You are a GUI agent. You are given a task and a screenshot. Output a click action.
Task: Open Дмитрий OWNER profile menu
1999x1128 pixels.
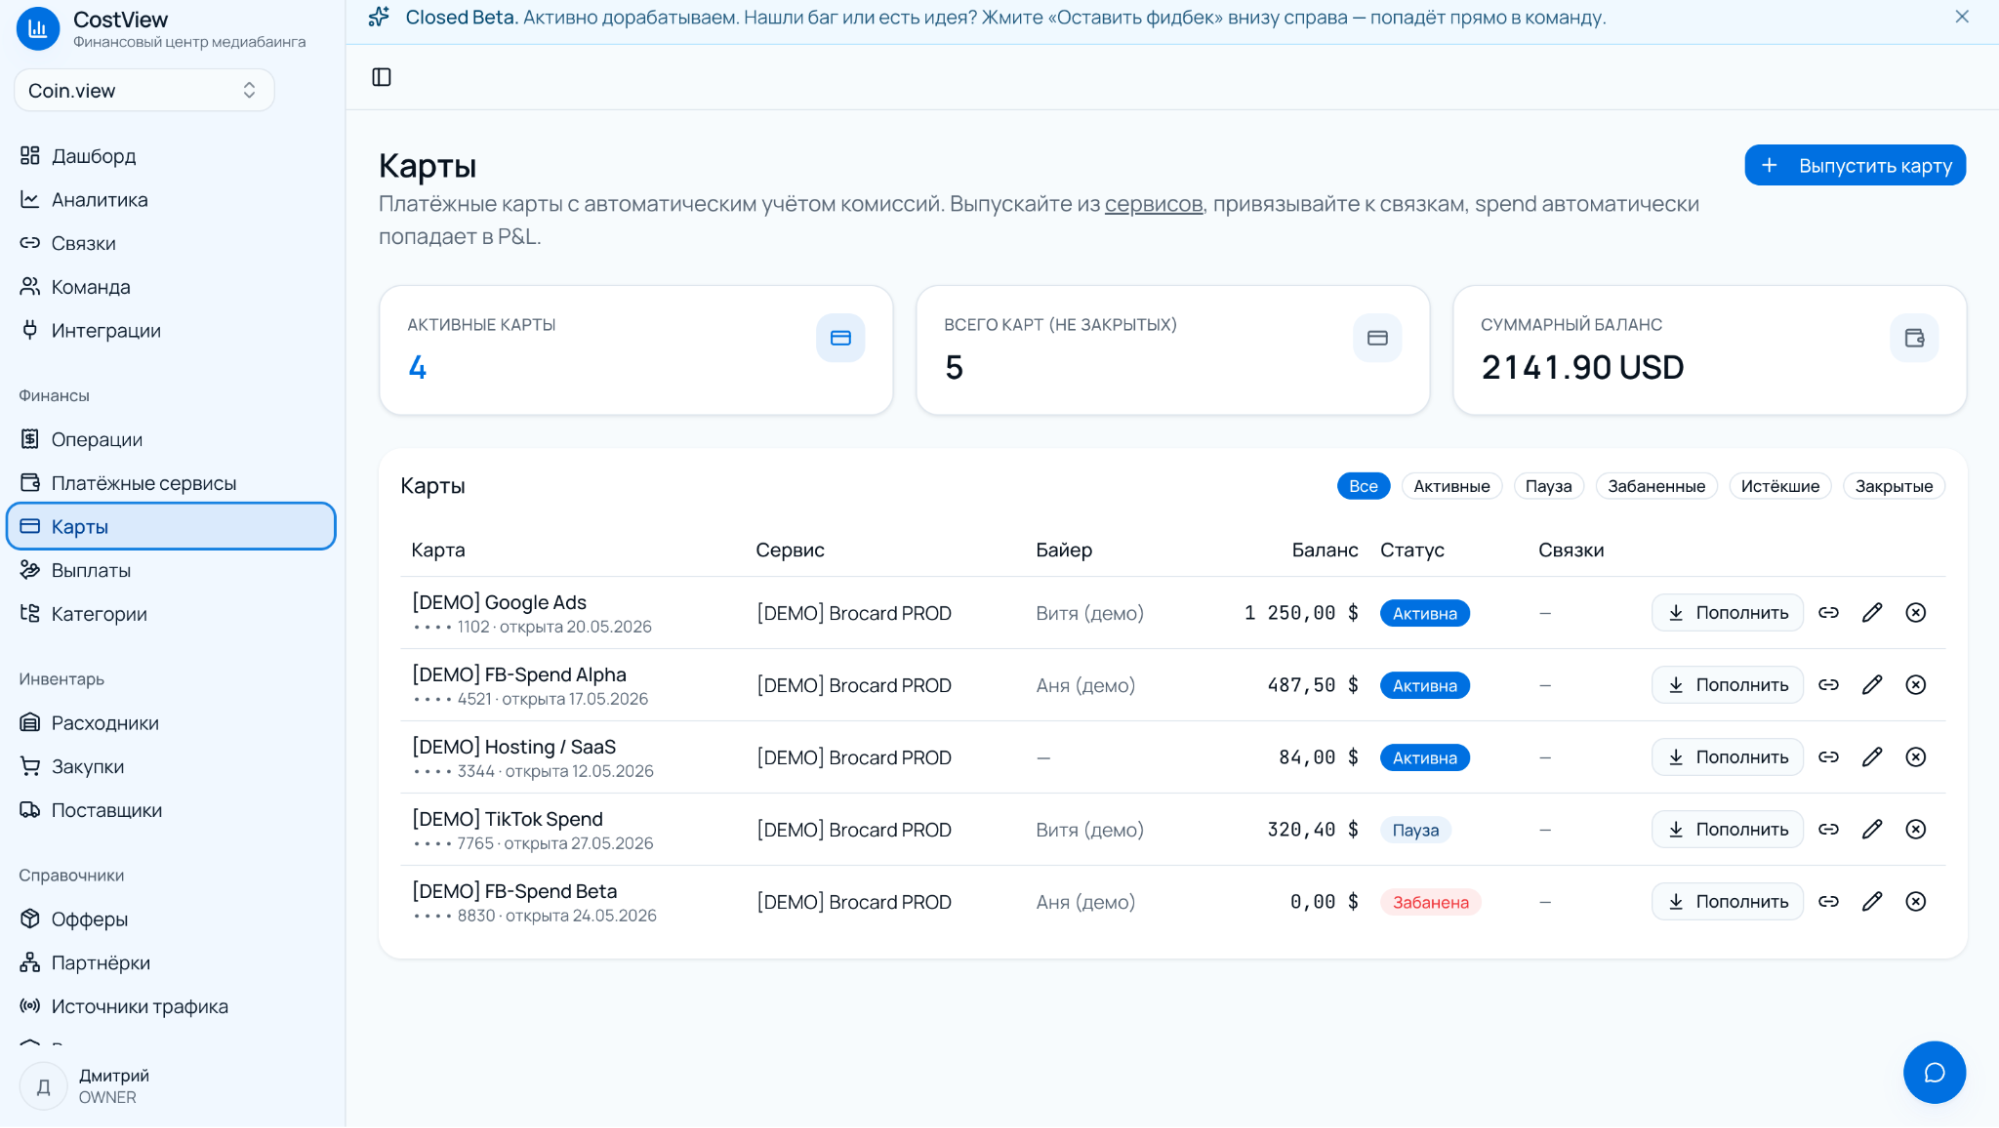171,1086
